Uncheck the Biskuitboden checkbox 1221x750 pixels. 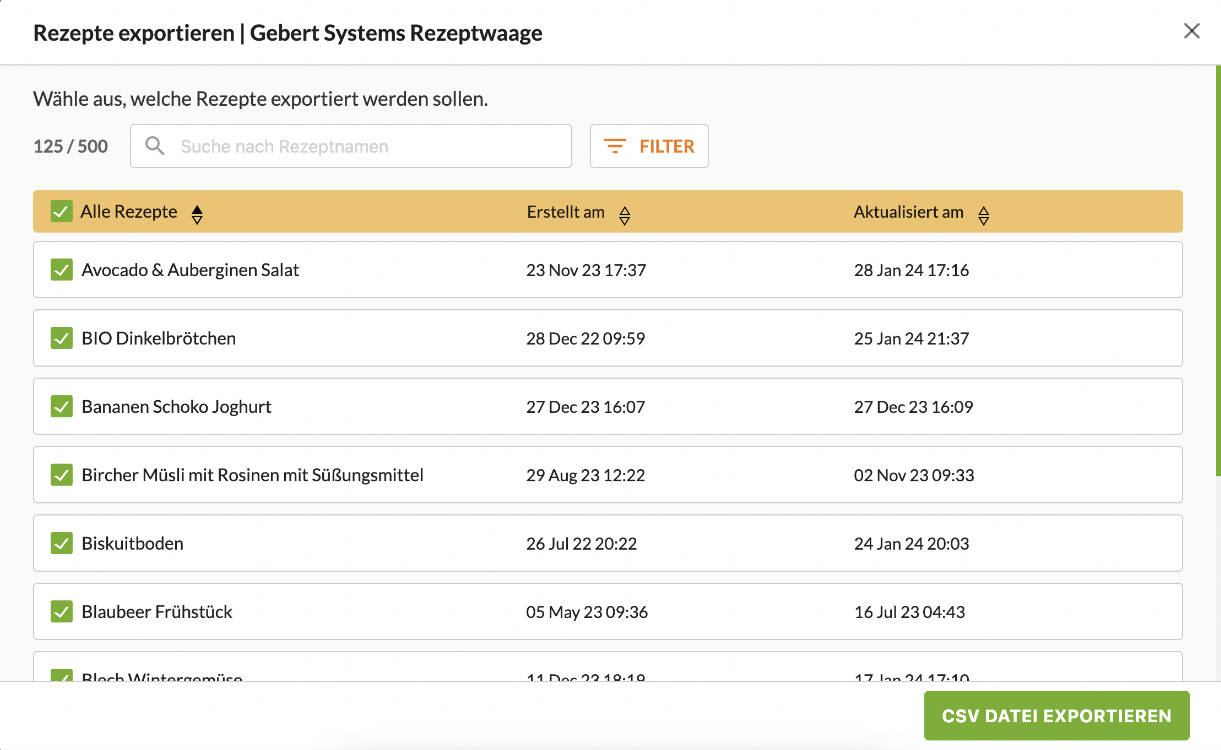[x=62, y=544]
